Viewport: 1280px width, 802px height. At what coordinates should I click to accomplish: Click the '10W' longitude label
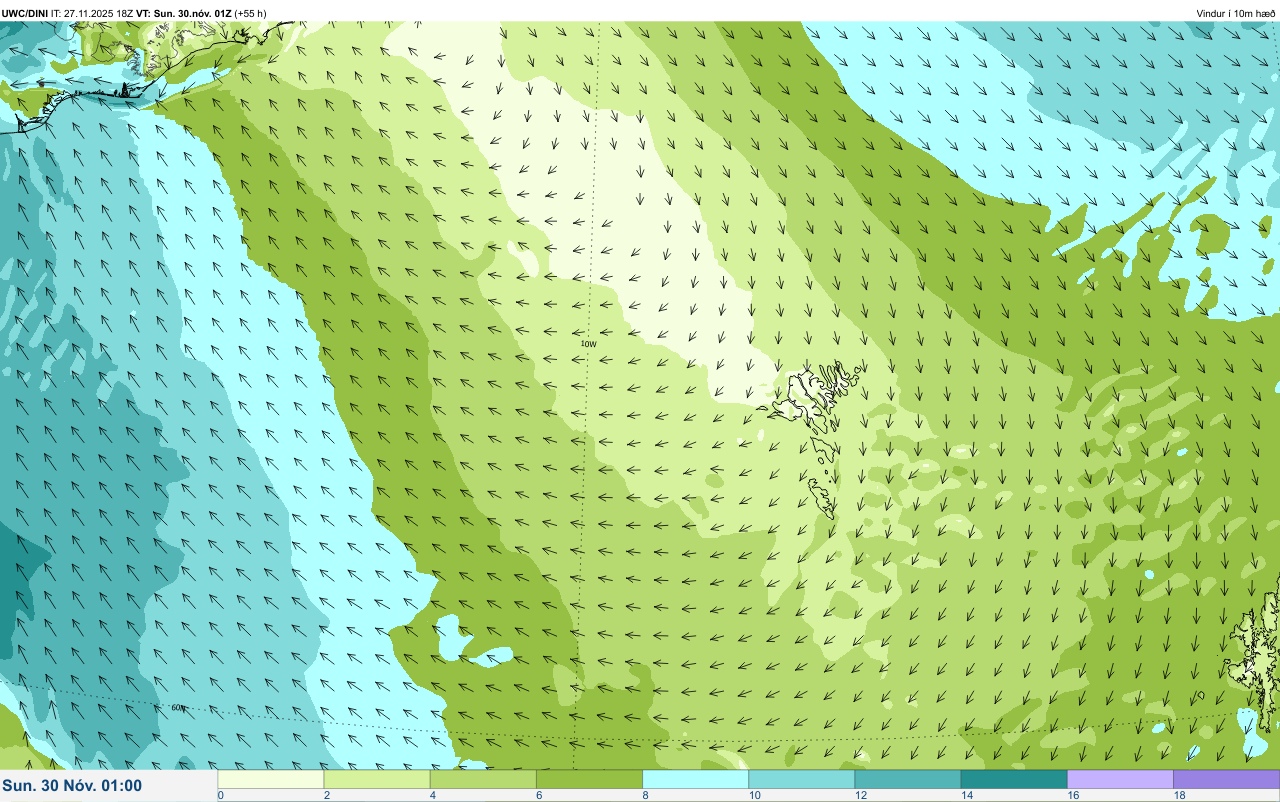[x=588, y=344]
